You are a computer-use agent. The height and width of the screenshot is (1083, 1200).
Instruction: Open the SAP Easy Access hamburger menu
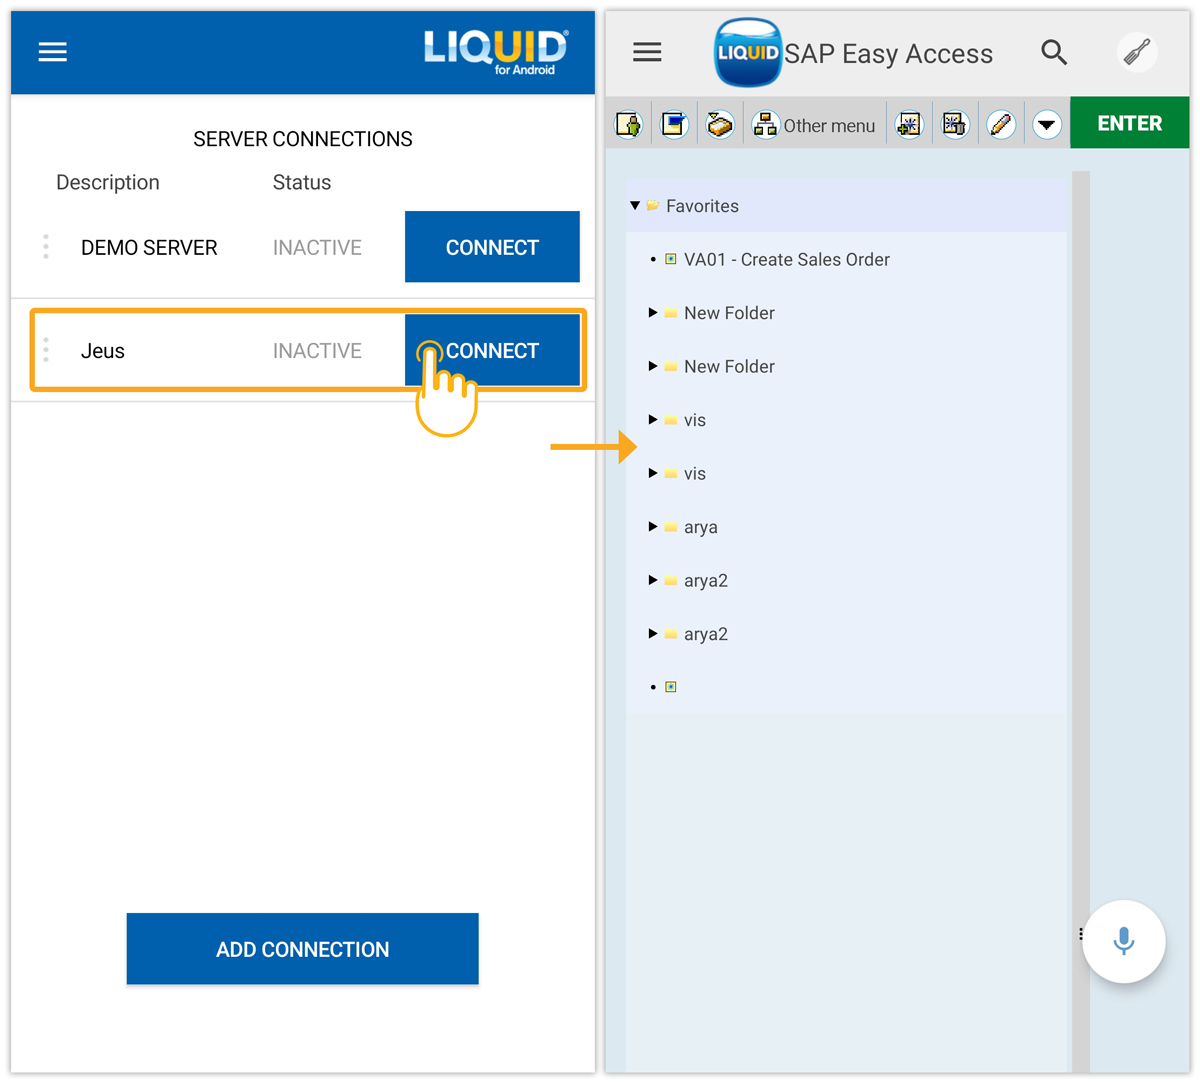click(647, 52)
